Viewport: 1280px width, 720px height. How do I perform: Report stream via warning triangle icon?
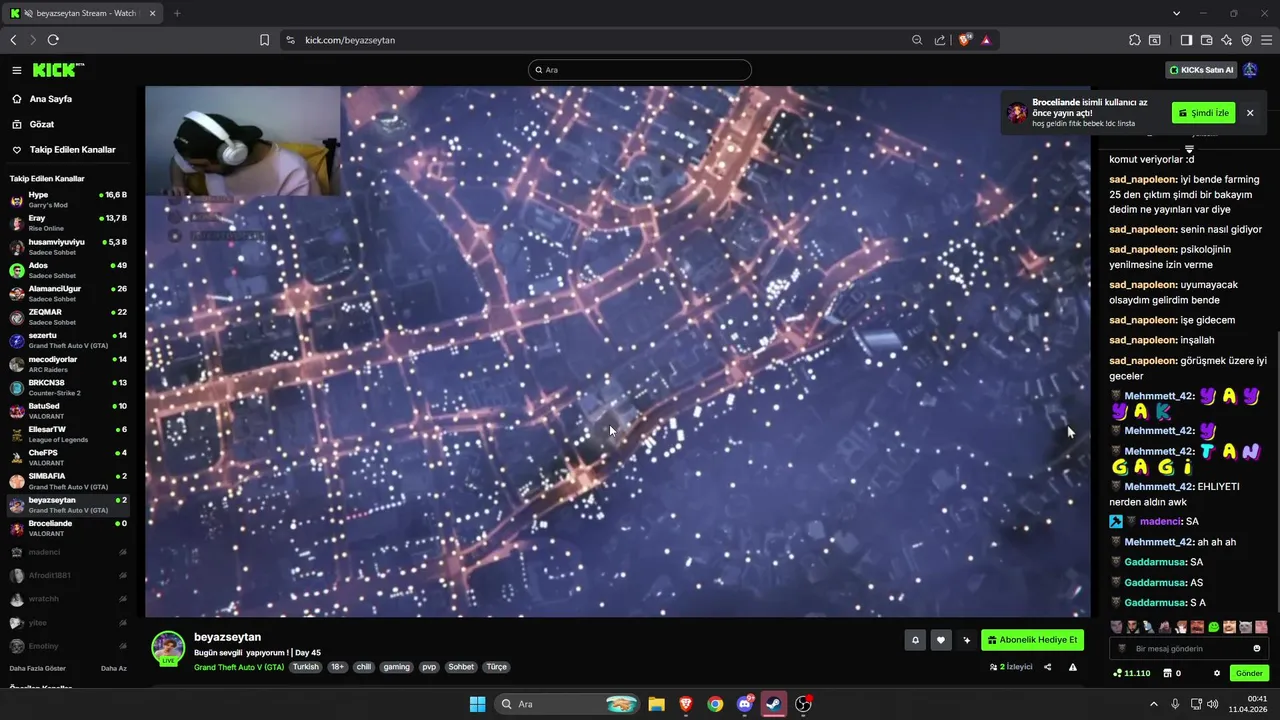point(1073,667)
